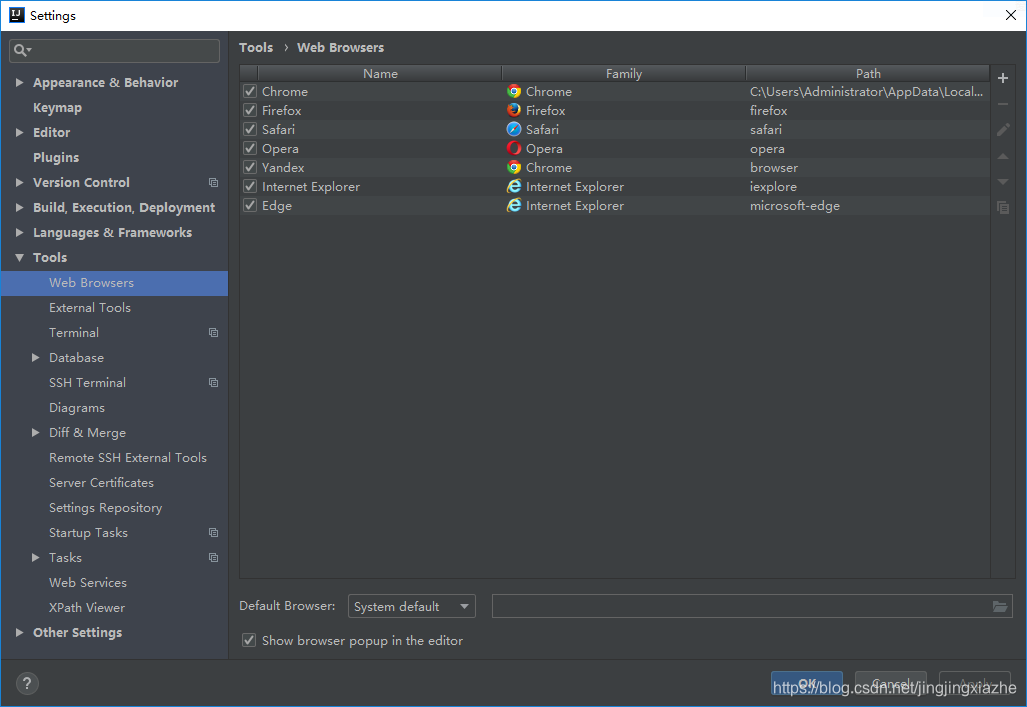Click the Chrome icon in Yandex row
The height and width of the screenshot is (707, 1027).
(x=514, y=168)
